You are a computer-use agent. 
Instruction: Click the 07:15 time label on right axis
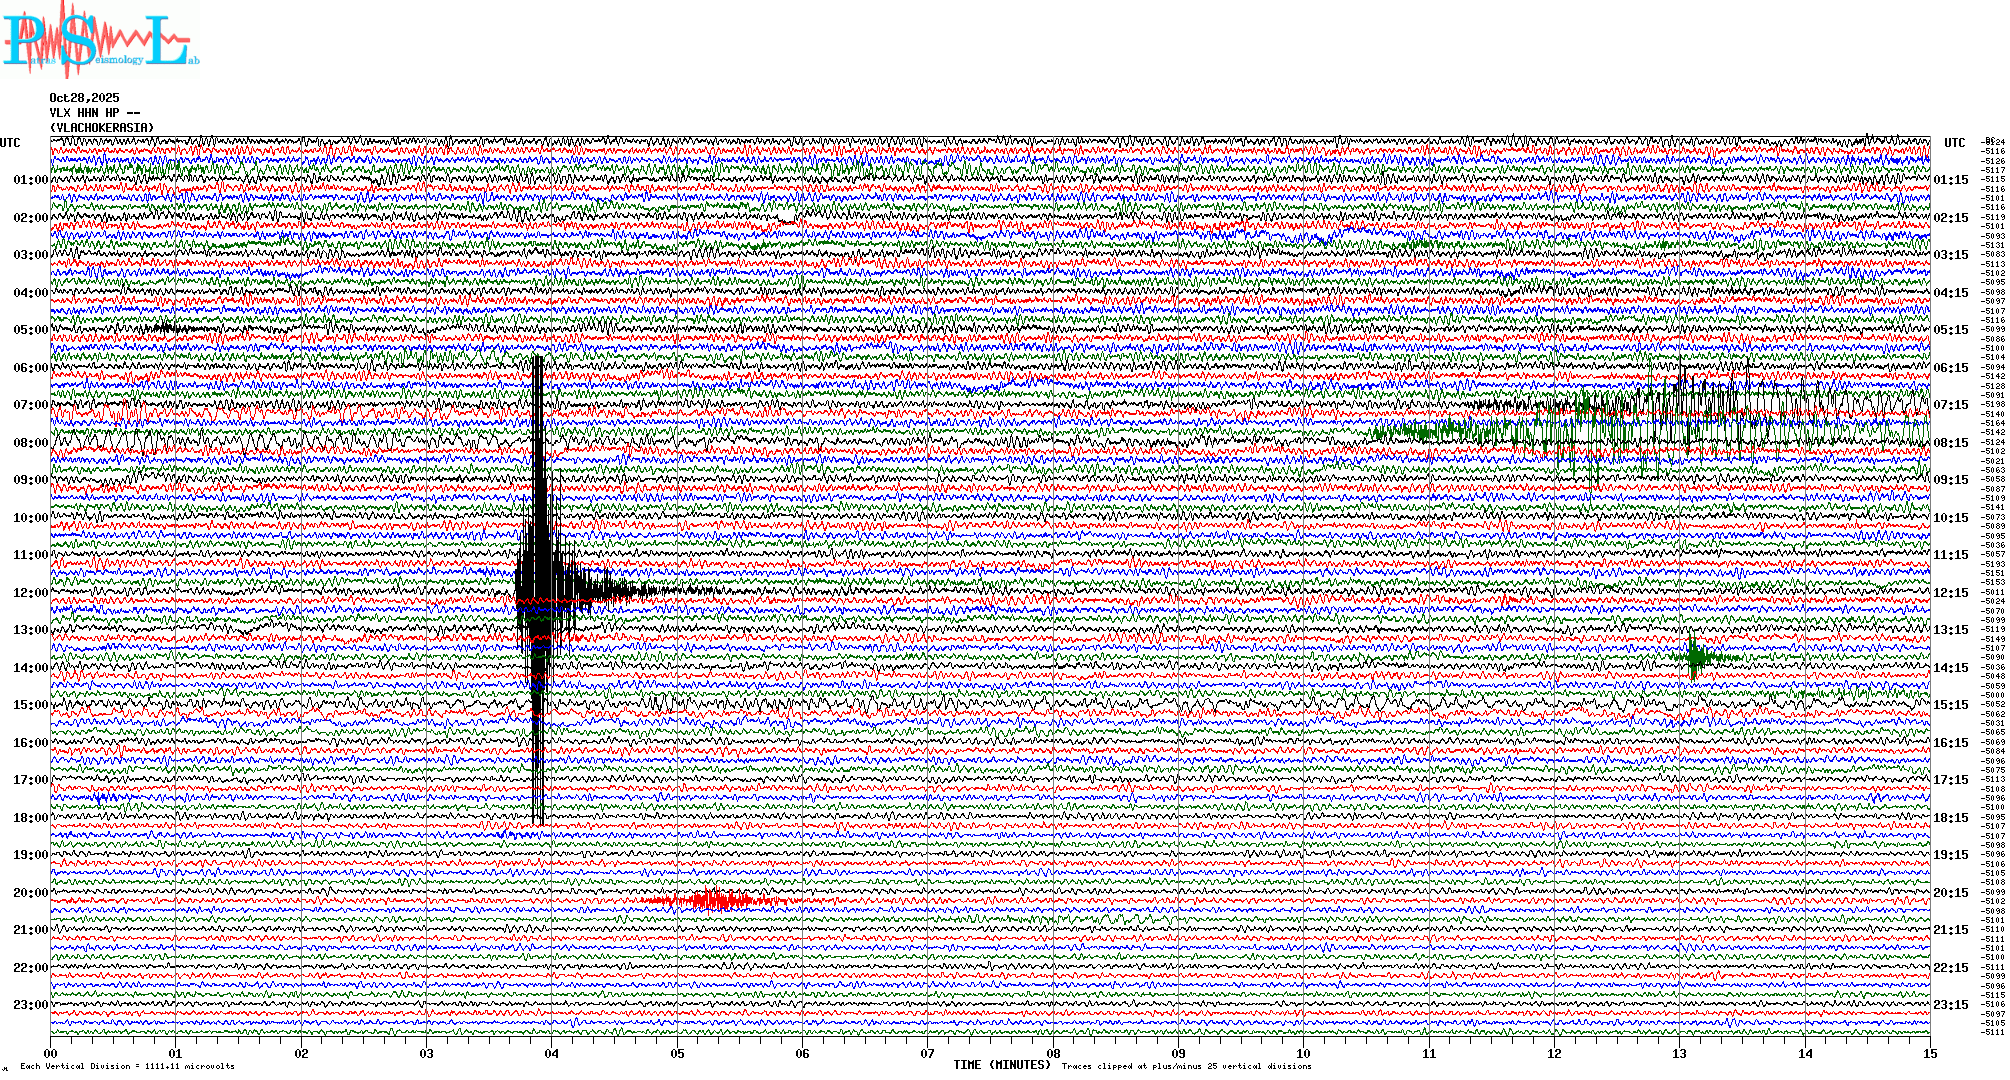tap(1950, 405)
